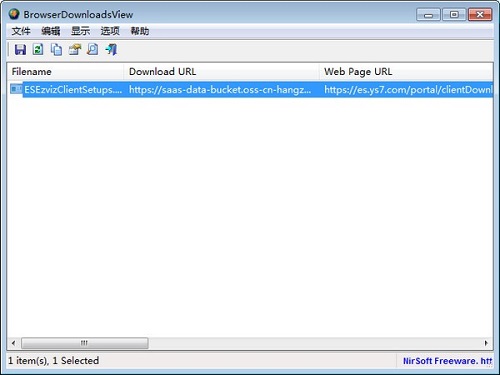Viewport: 500px width, 375px height.
Task: Sort by the Download URL column header
Action: coord(221,71)
